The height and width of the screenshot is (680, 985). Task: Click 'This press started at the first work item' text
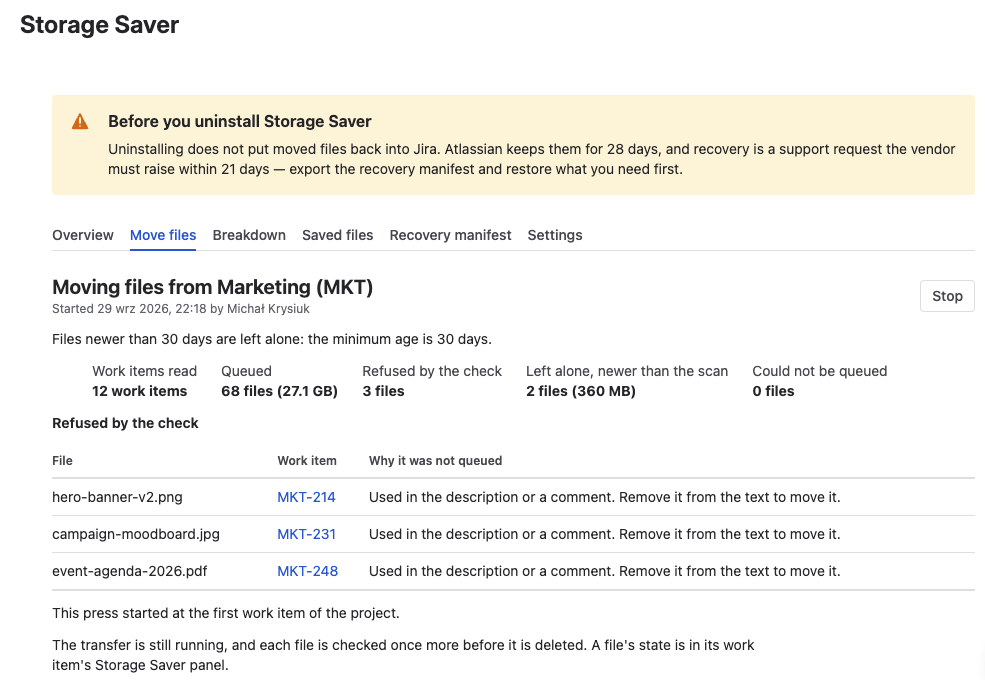pos(226,613)
